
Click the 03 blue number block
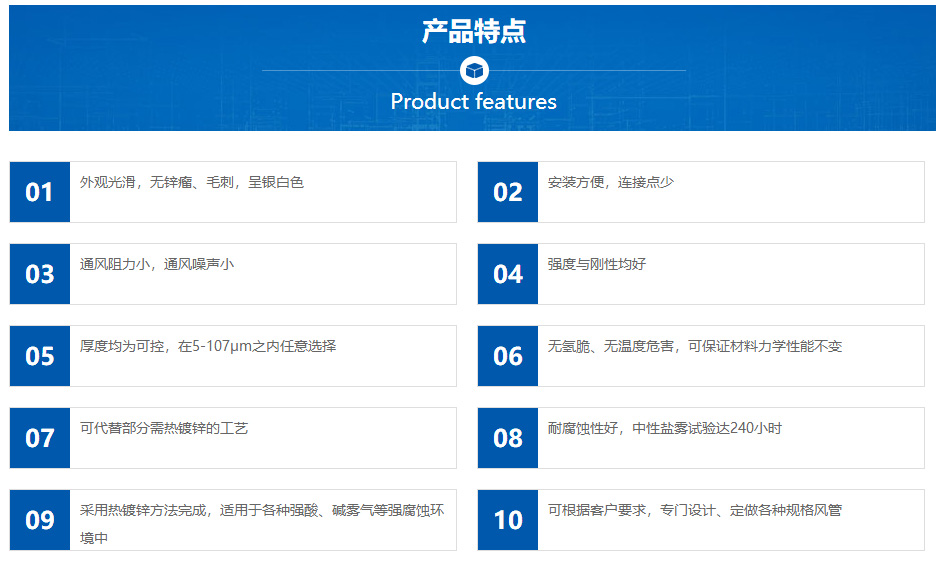tap(40, 274)
